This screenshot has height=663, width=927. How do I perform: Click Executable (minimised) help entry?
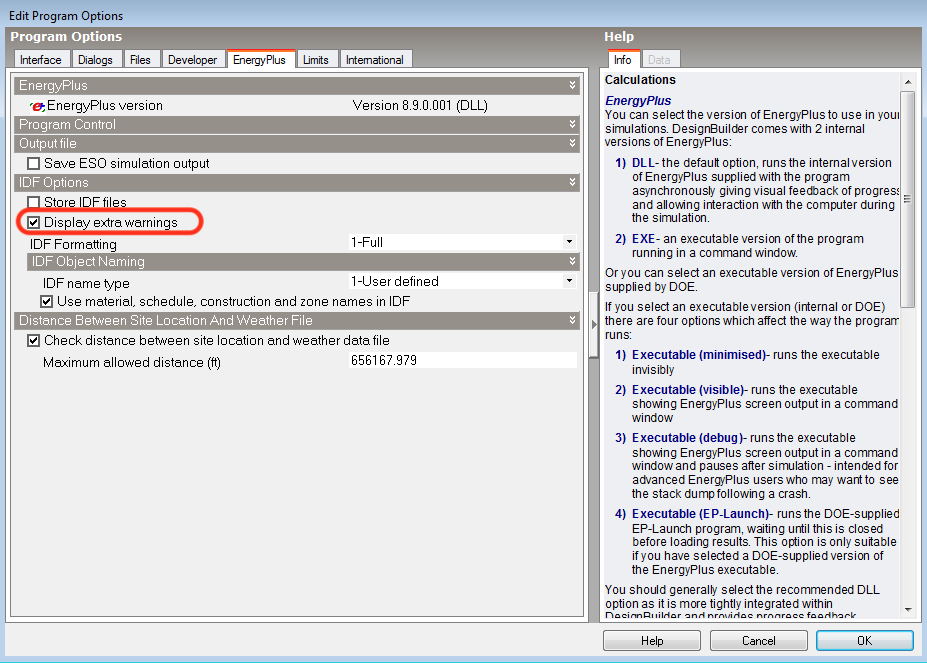pos(699,355)
